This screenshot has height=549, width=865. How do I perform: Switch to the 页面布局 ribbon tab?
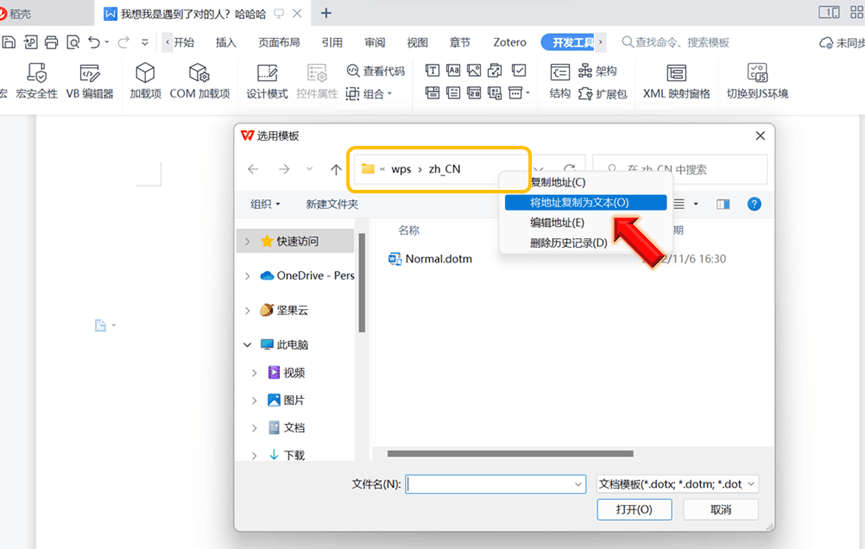point(279,42)
